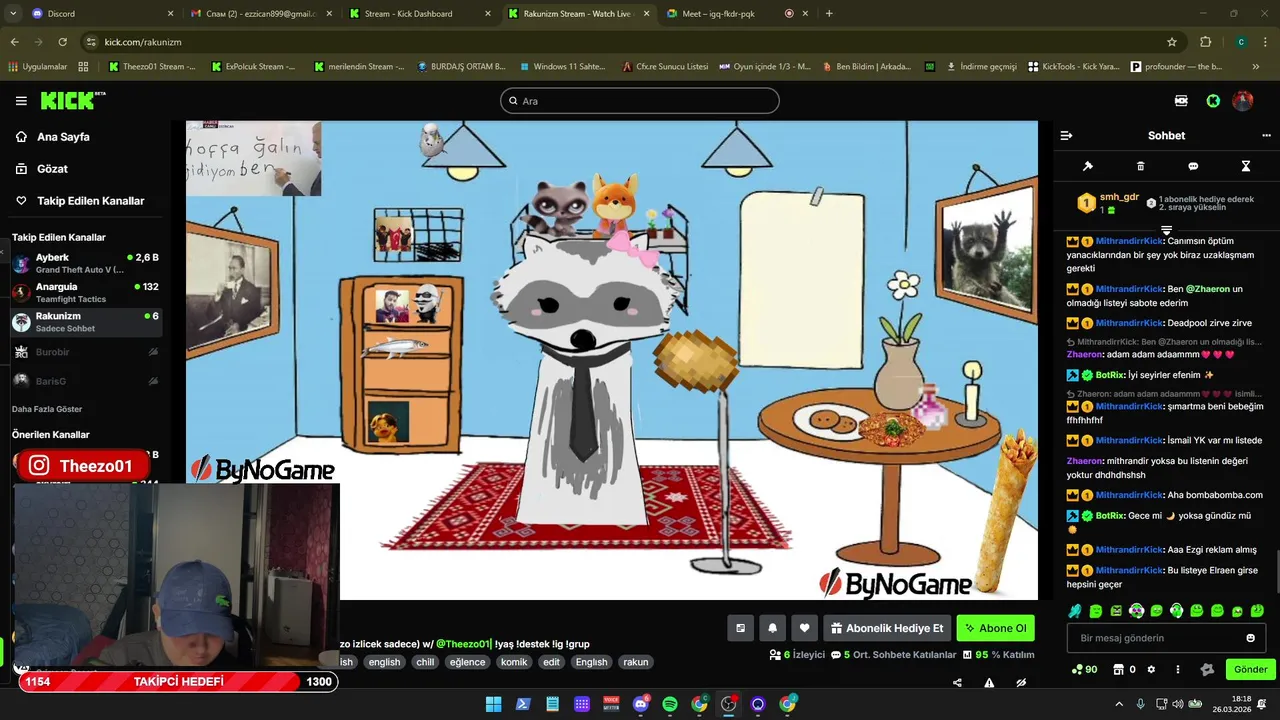Open Chrome extensions puzzle icon
Viewport: 1280px width, 720px height.
[1206, 42]
